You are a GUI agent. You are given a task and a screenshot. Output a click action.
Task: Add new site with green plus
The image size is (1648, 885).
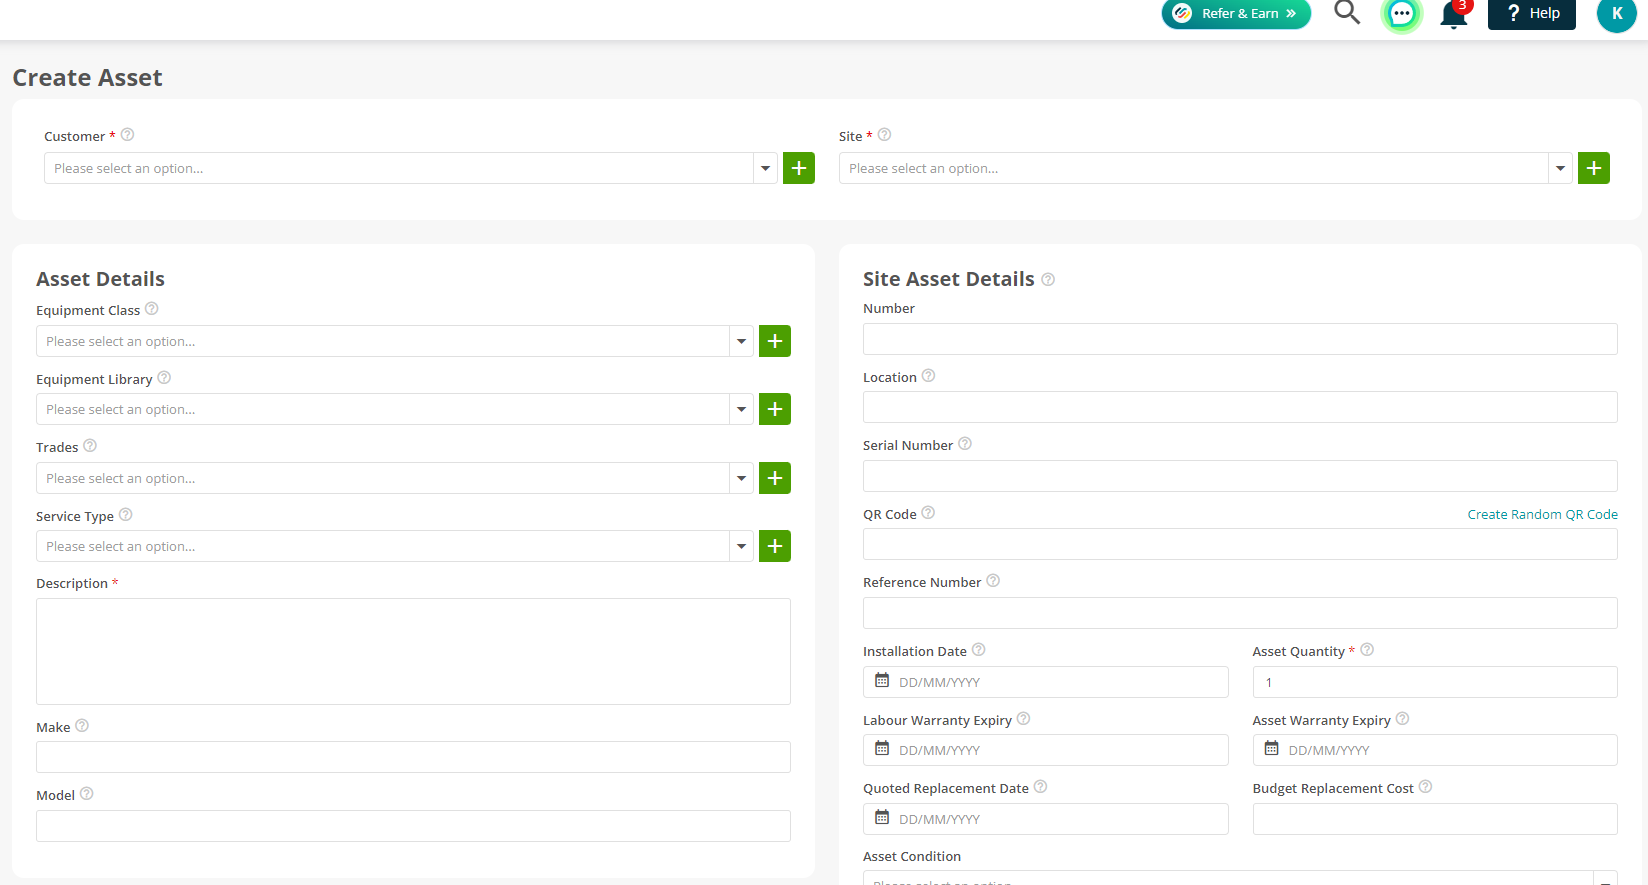tap(1594, 168)
